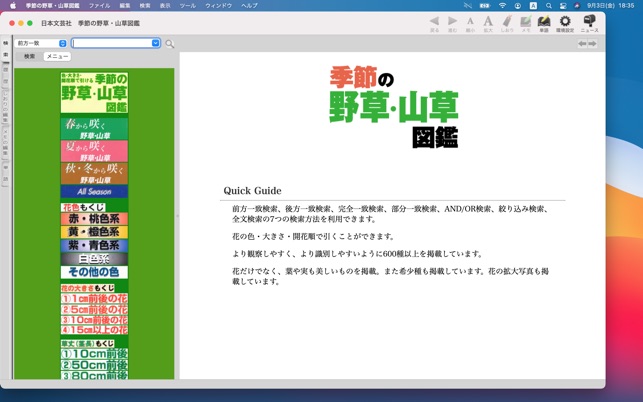Open the All Season section
The width and height of the screenshot is (643, 402).
(94, 192)
